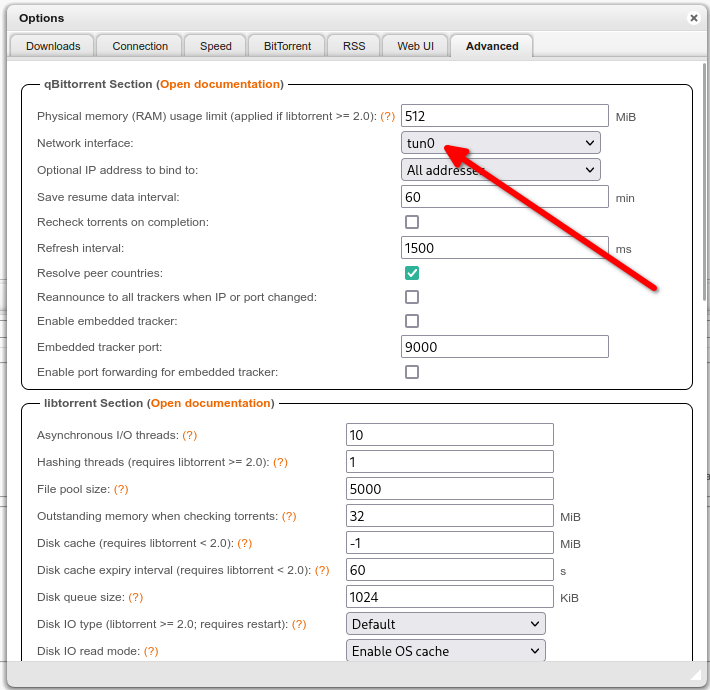Go to the Speed tab
Viewport: 710px width, 690px height.
(216, 46)
